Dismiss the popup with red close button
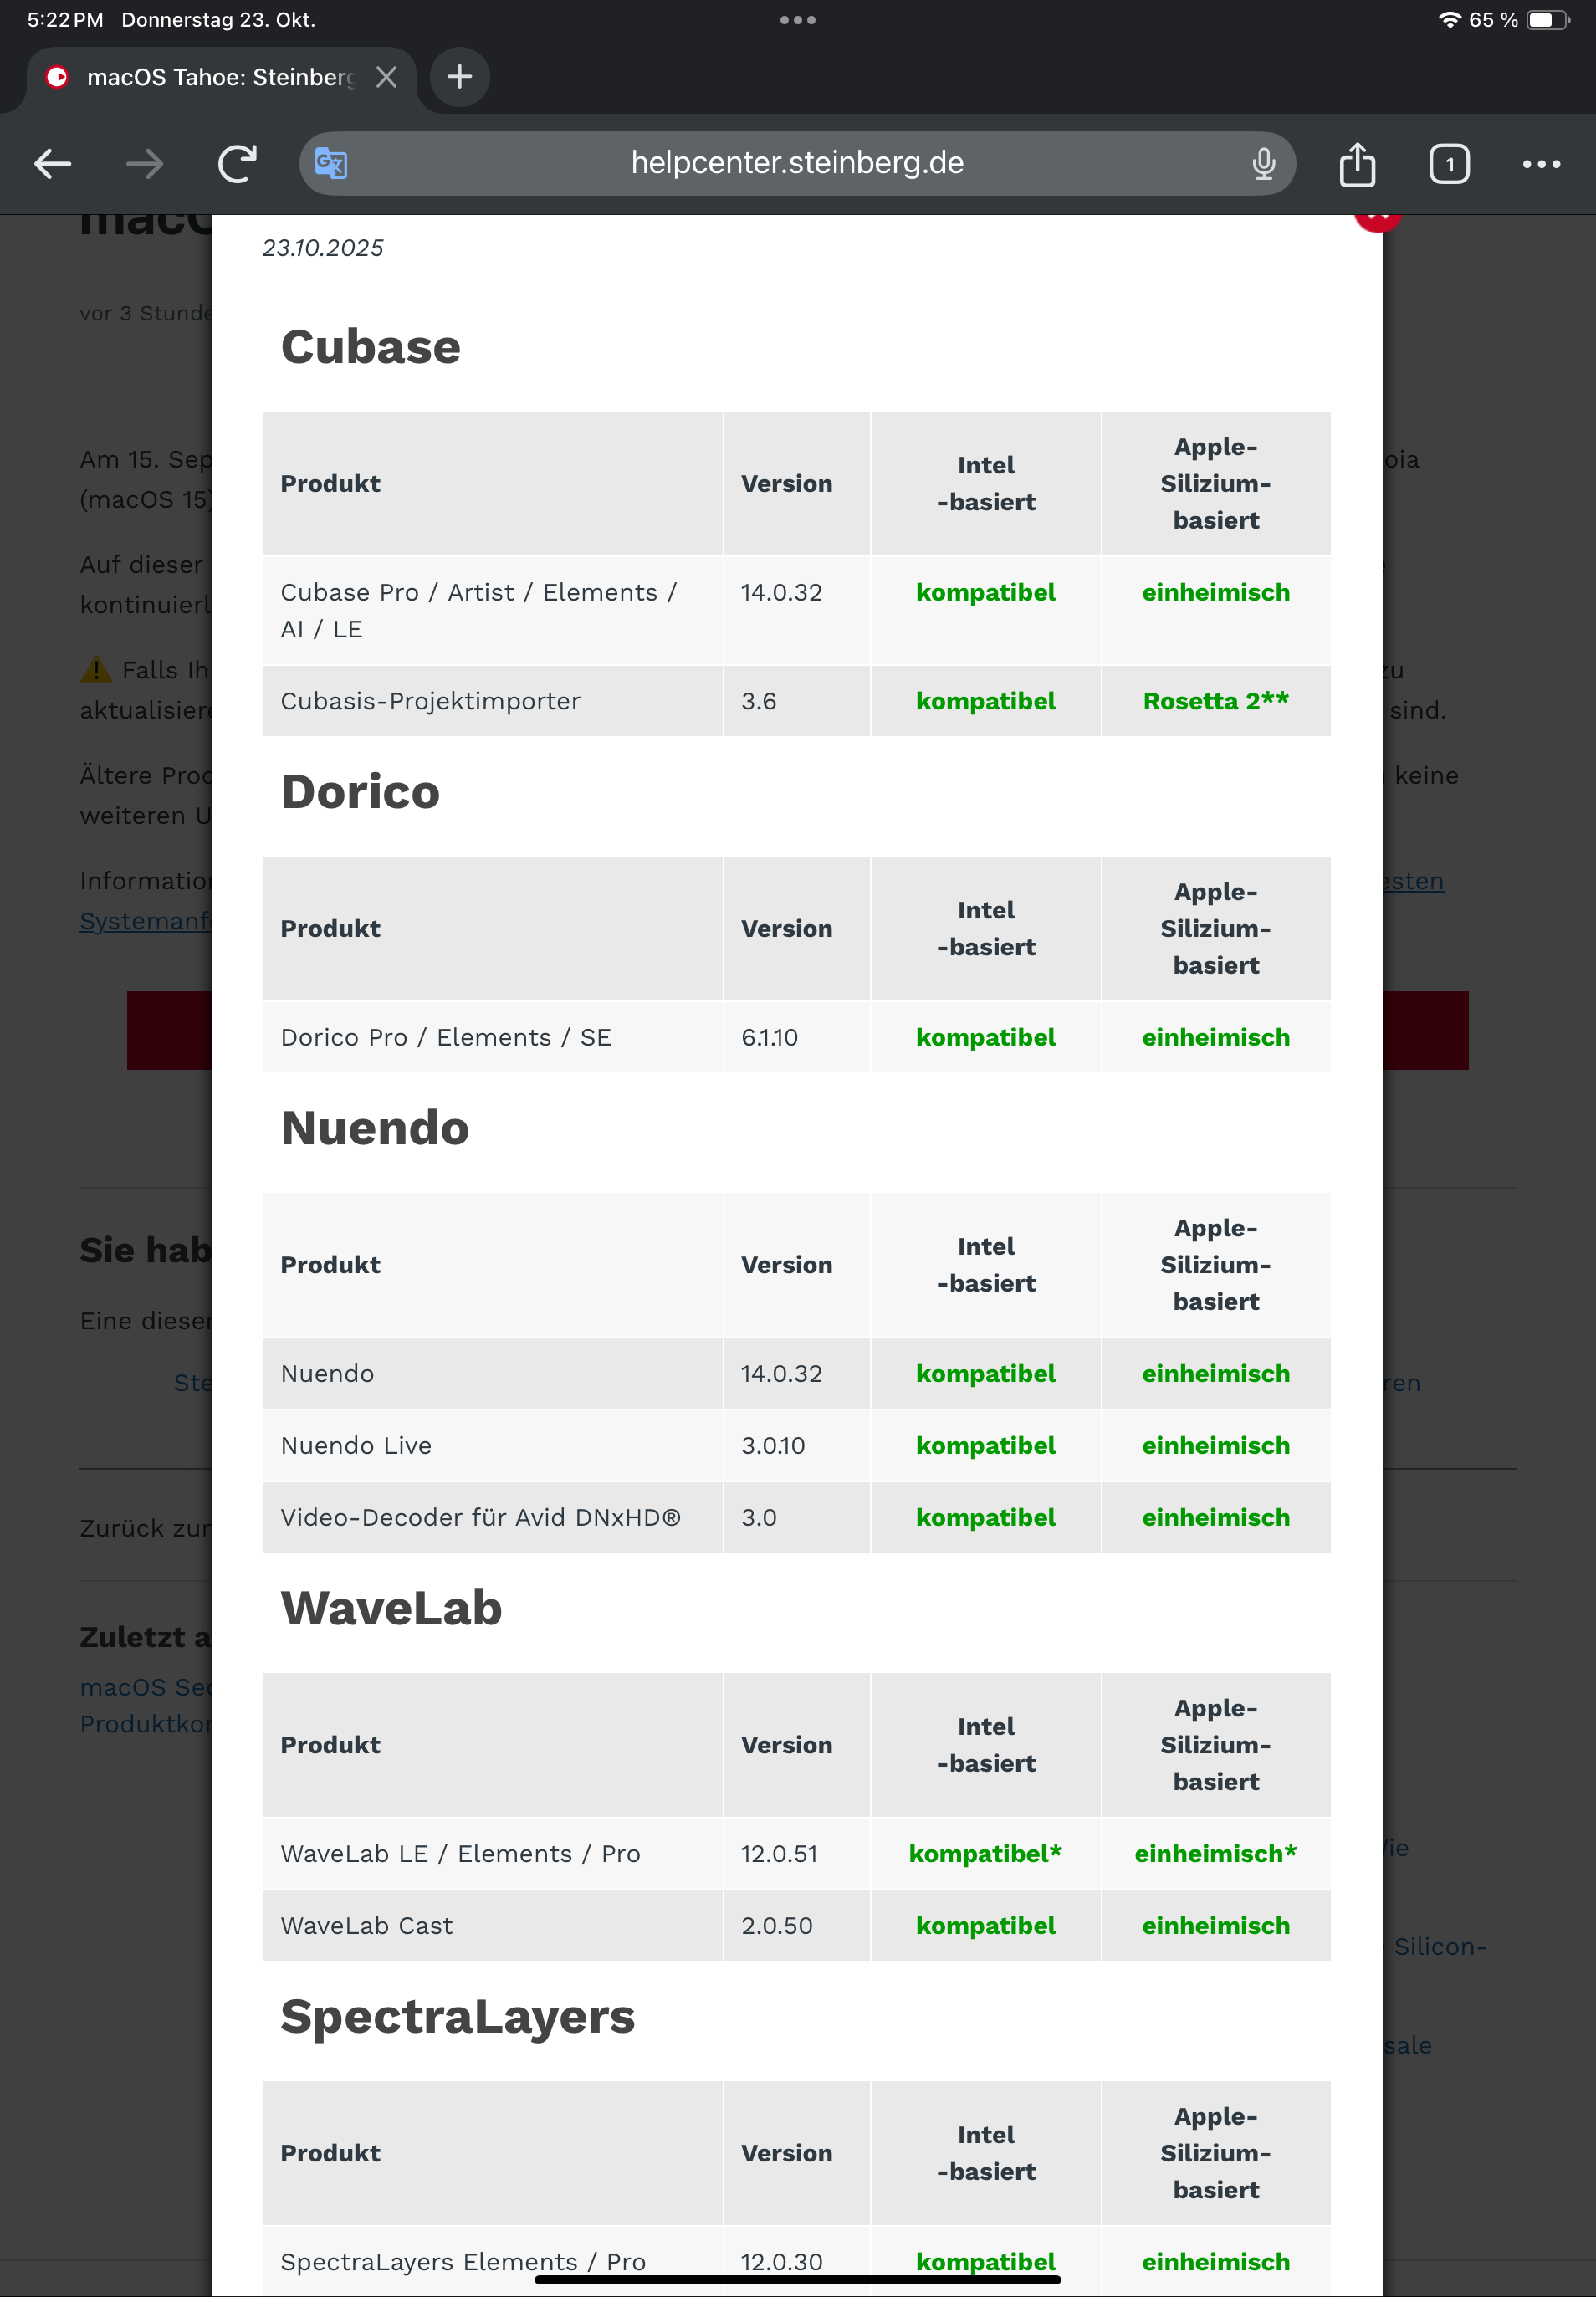This screenshot has height=2297, width=1596. (1377, 218)
